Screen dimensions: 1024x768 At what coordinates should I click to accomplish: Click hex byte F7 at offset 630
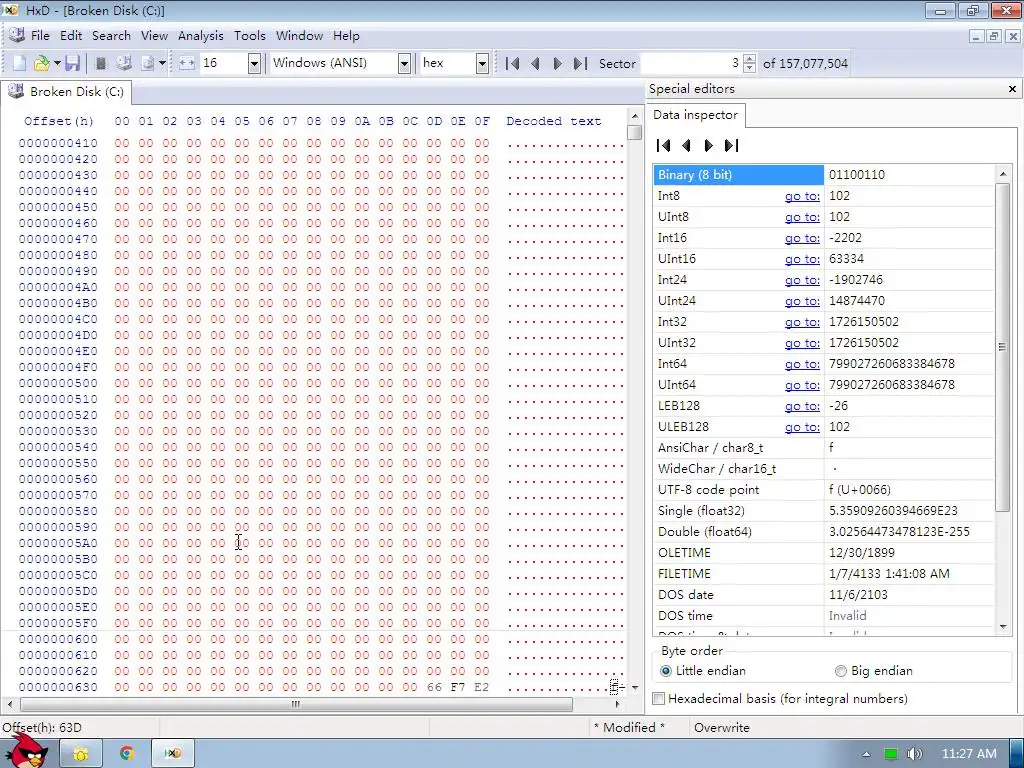(x=458, y=687)
